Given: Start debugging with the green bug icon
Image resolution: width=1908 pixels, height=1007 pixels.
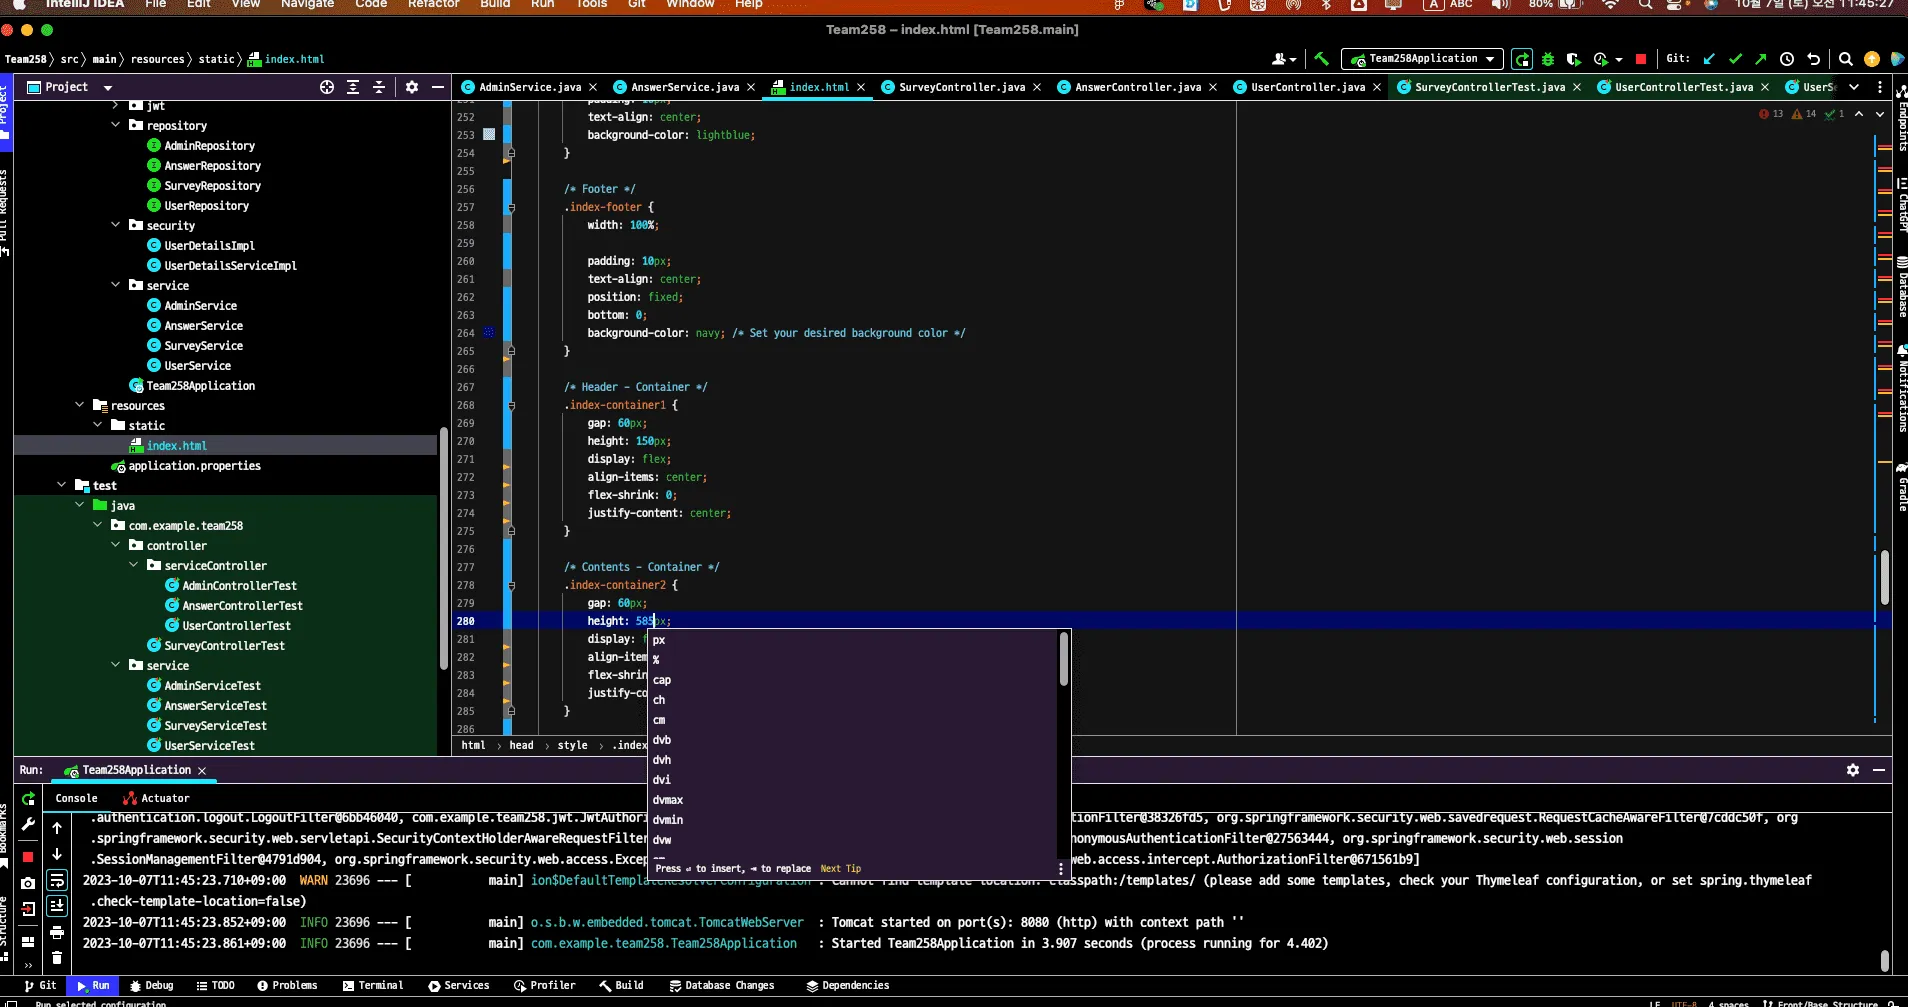Looking at the screenshot, I should click(1548, 59).
